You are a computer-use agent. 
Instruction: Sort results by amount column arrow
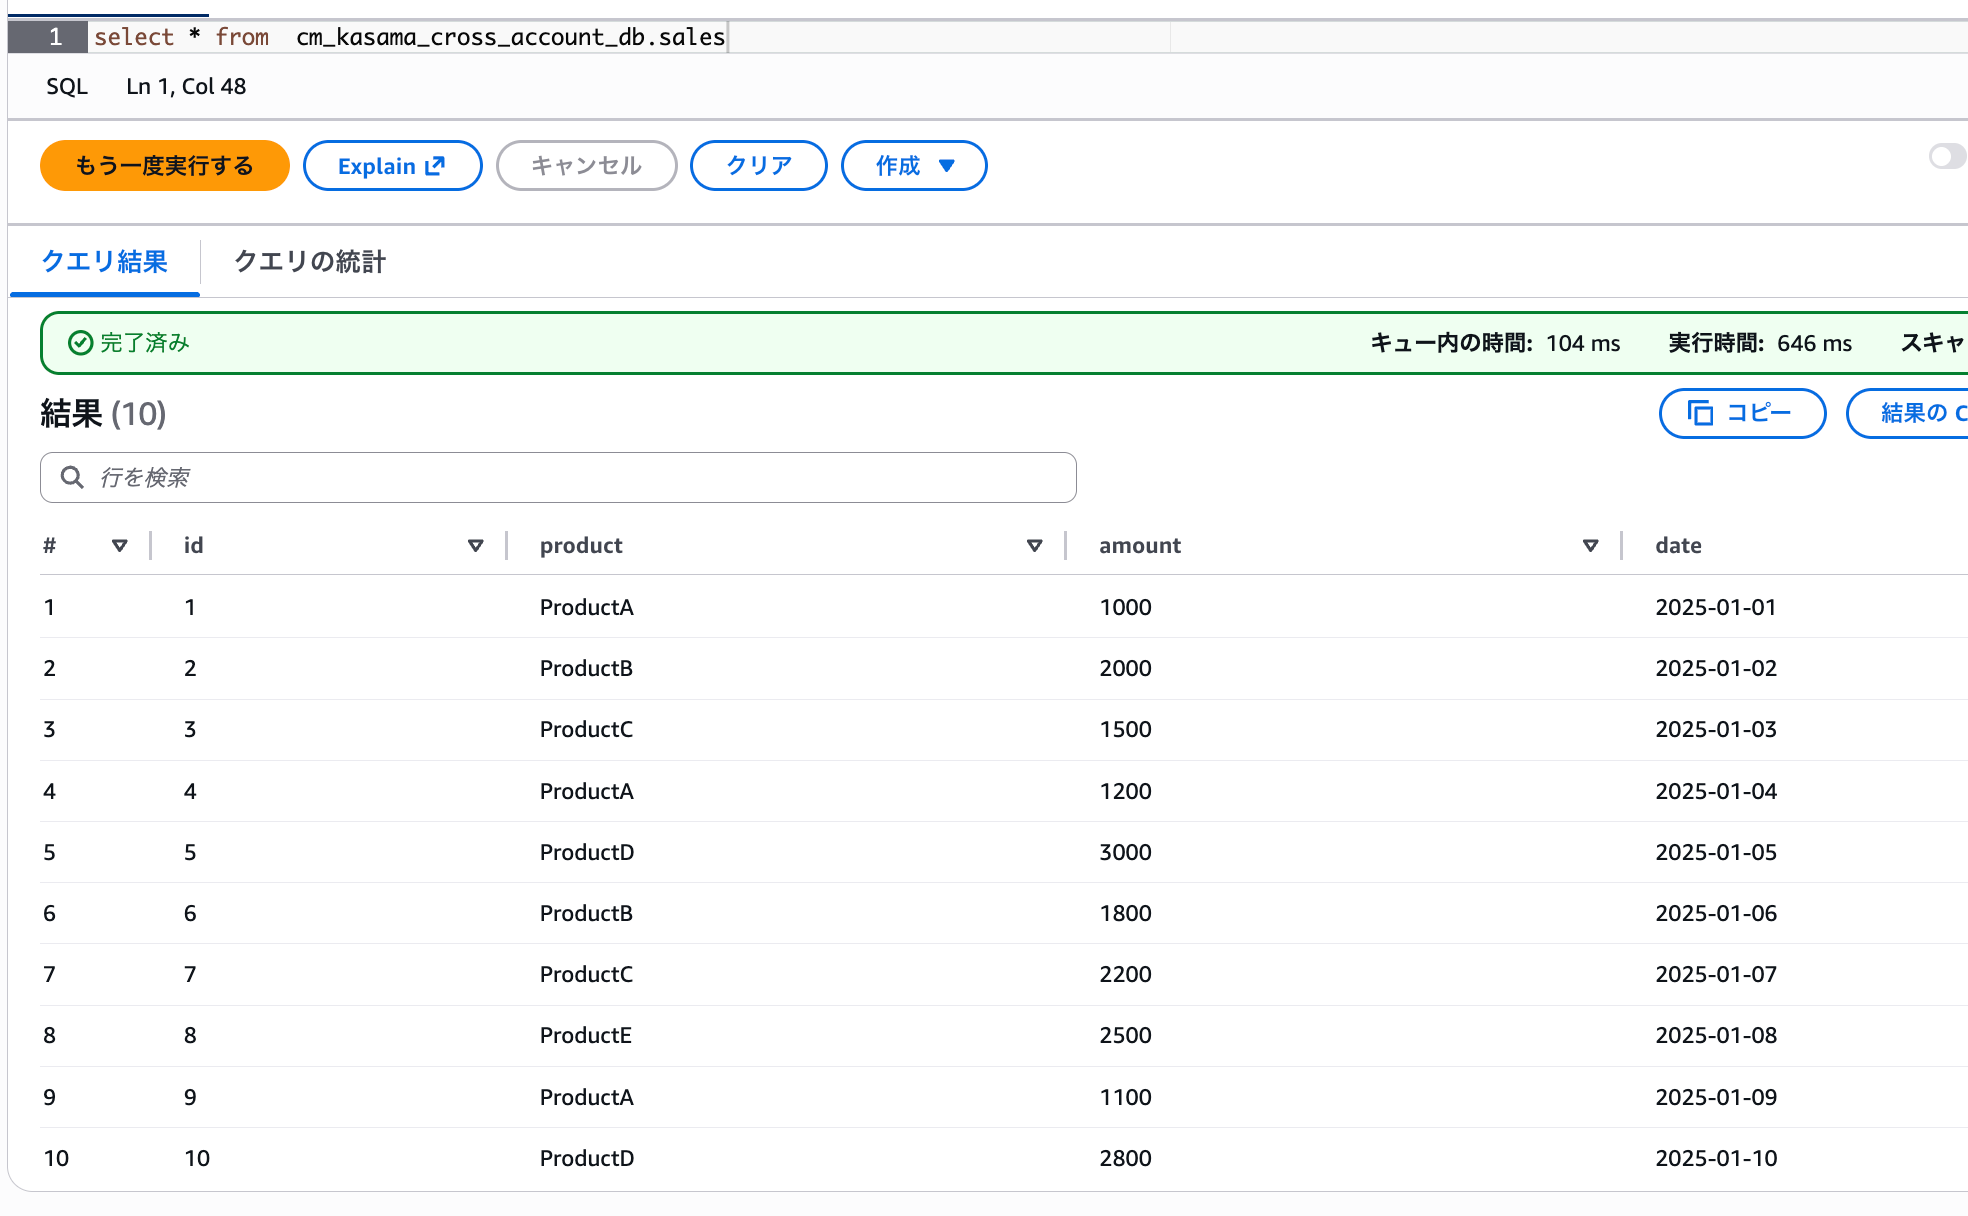pyautogui.click(x=1591, y=545)
